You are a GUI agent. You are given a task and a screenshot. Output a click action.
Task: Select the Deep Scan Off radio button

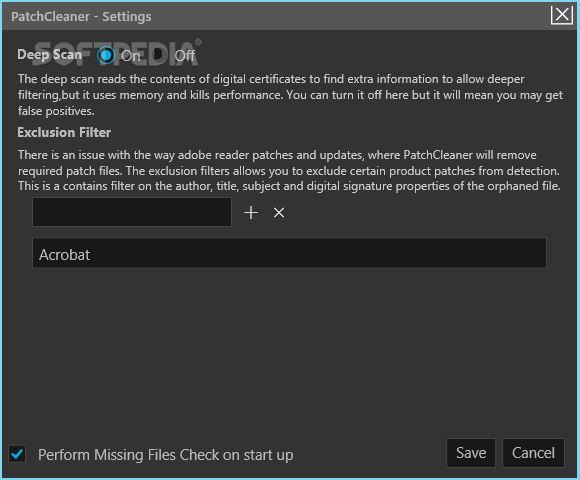[159, 55]
